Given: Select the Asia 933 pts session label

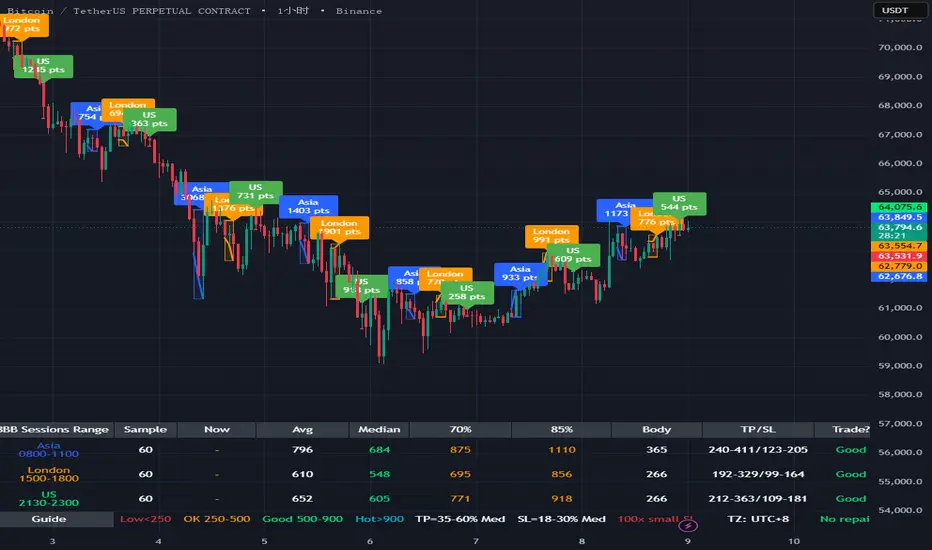Looking at the screenshot, I should (521, 274).
